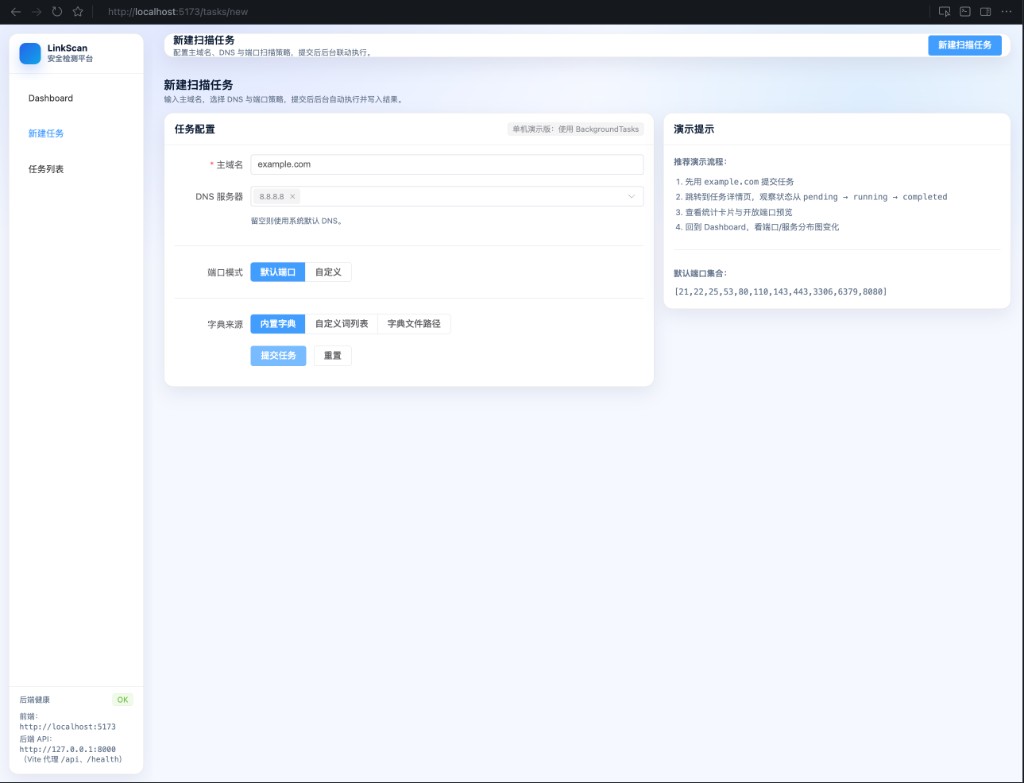
Task: Click the browser forward arrow
Action: pos(37,12)
